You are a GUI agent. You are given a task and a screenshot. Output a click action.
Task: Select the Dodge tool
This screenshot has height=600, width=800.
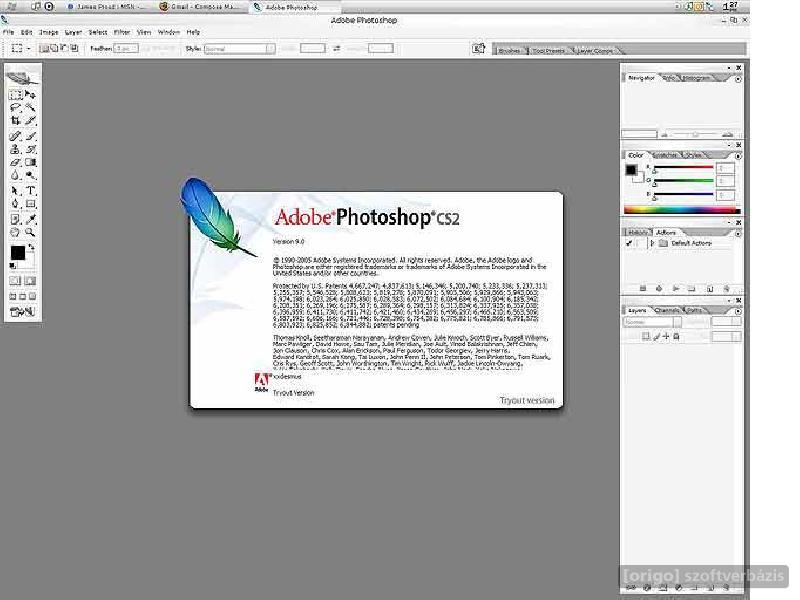pyautogui.click(x=31, y=176)
